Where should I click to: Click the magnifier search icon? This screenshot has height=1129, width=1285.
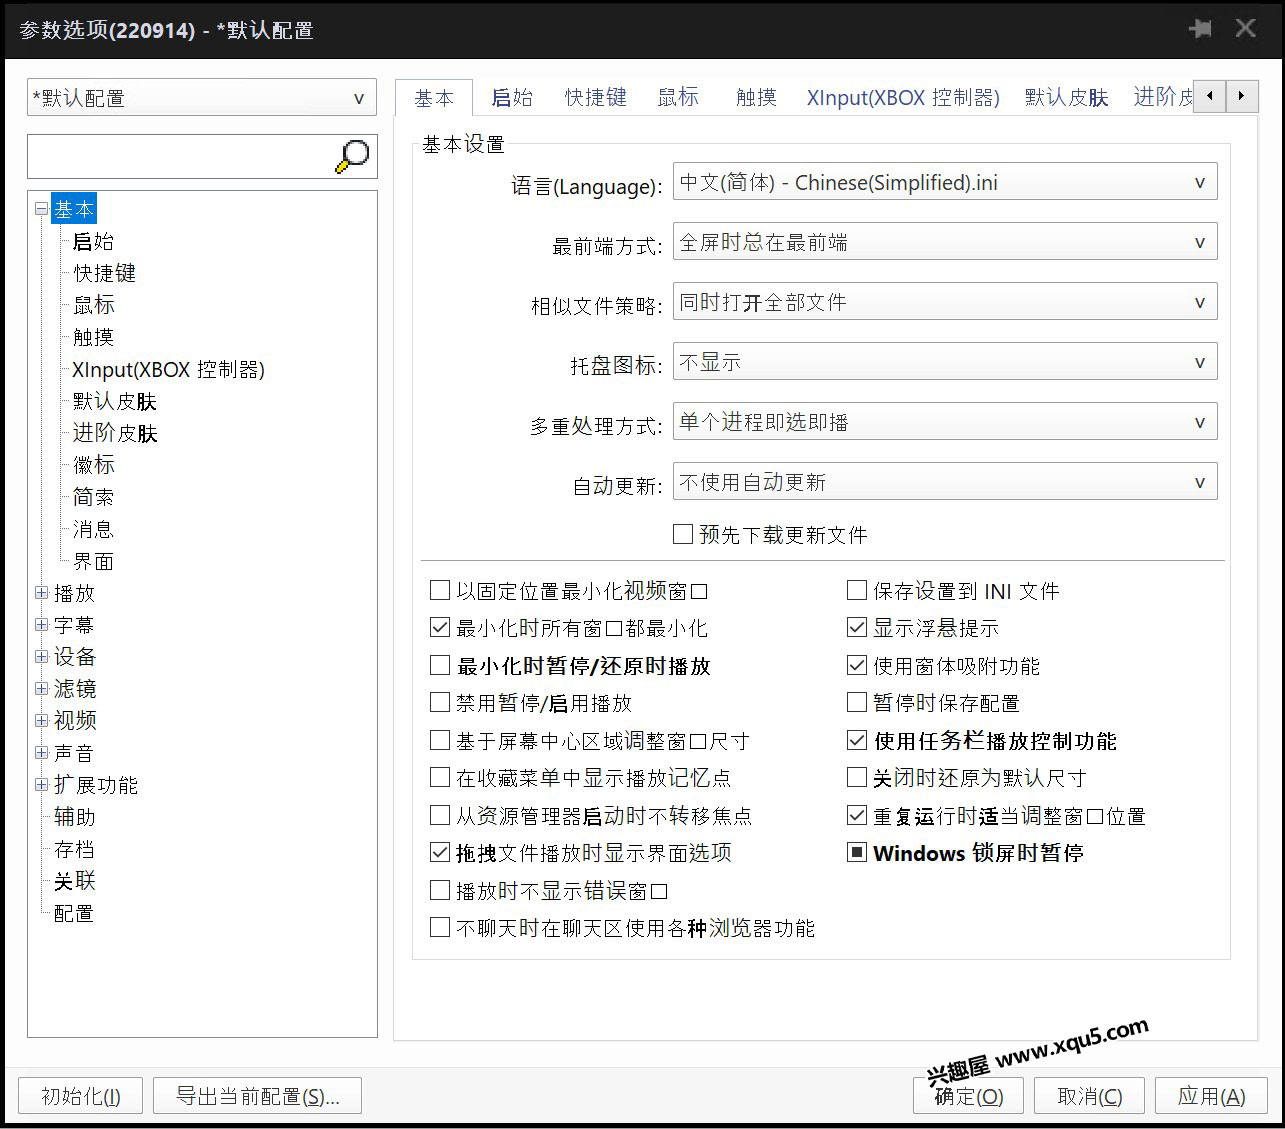pyautogui.click(x=352, y=156)
